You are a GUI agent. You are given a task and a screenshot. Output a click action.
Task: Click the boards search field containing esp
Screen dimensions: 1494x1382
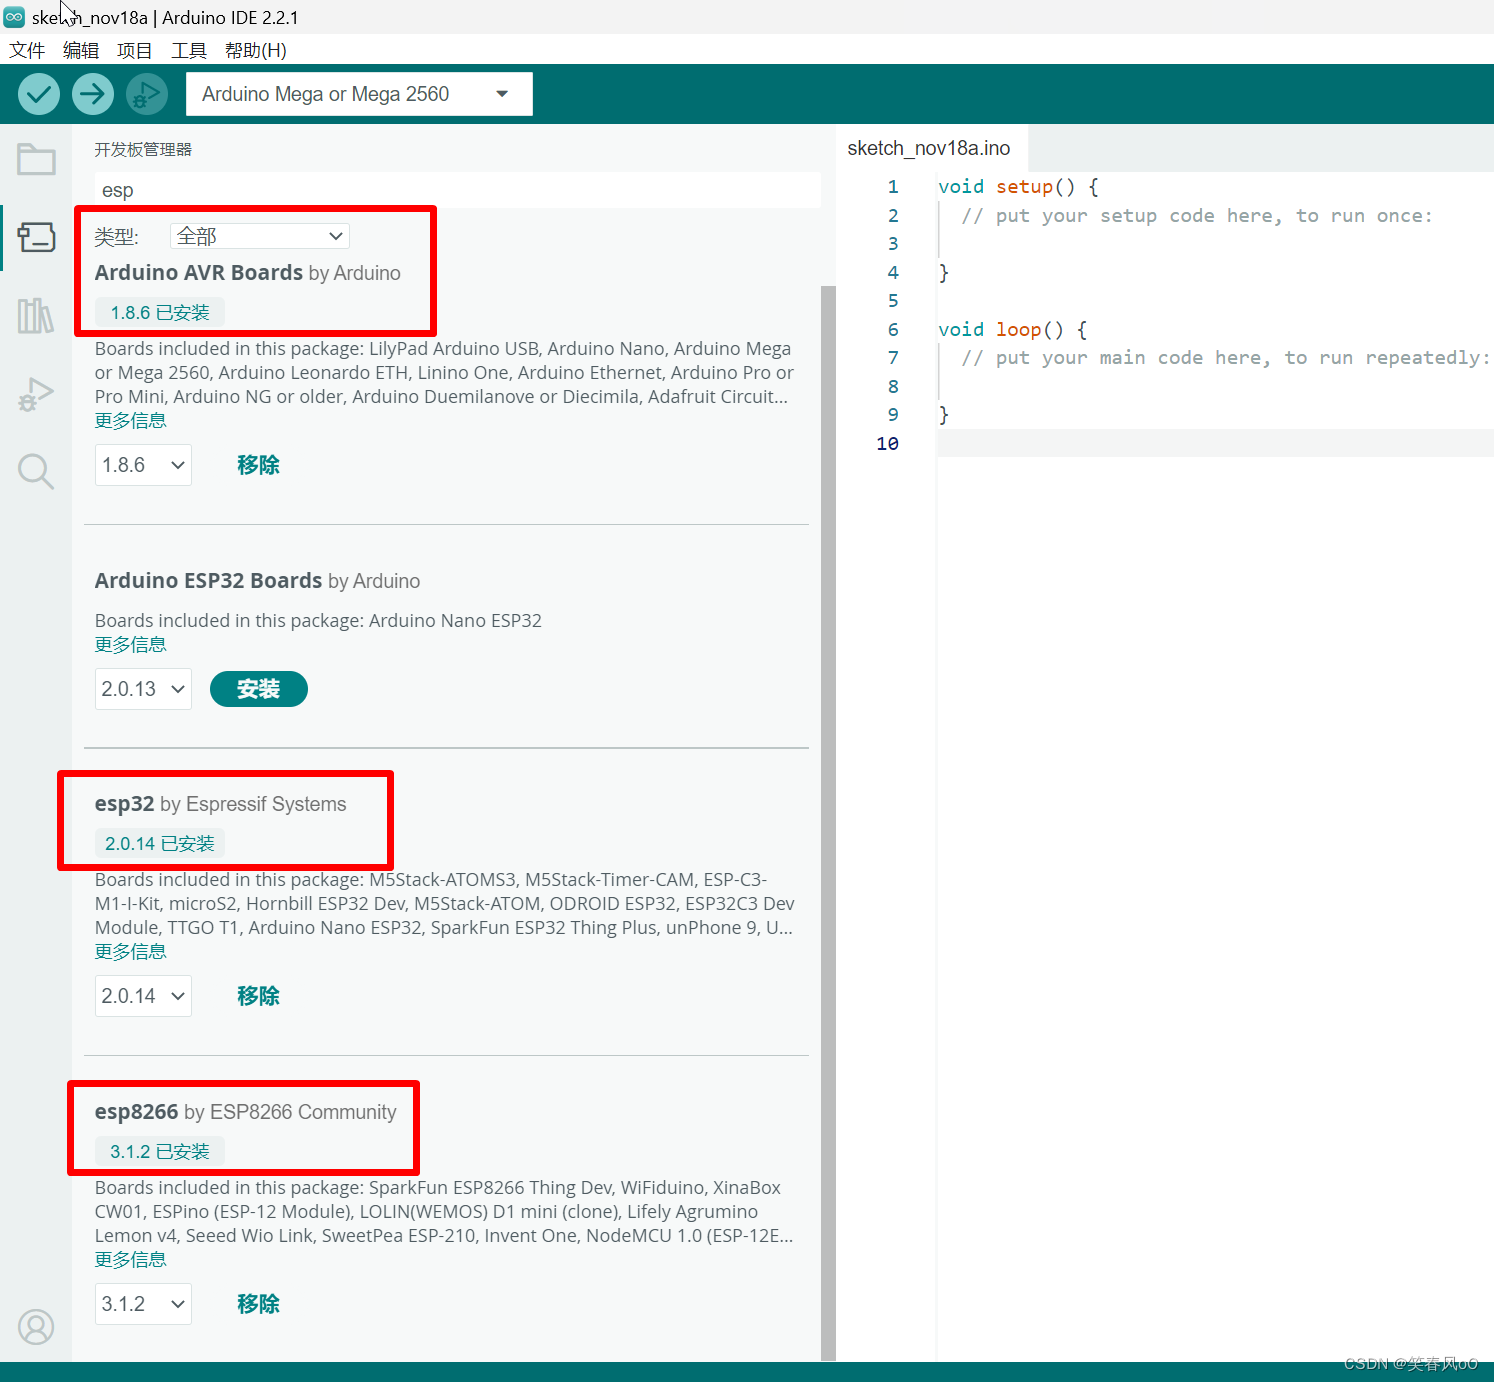coord(457,190)
